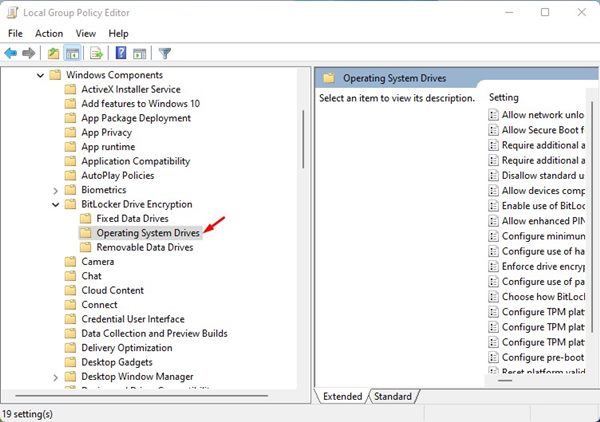Click the policy icon beside Allow devices compliant
The image size is (600, 422).
click(x=494, y=191)
